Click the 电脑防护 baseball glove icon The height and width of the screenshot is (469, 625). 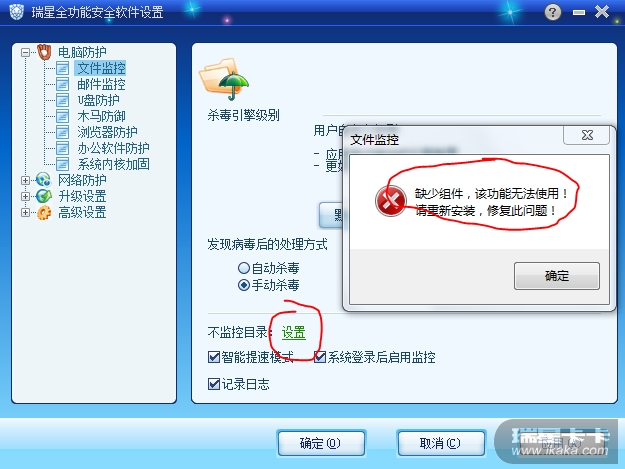[44, 52]
